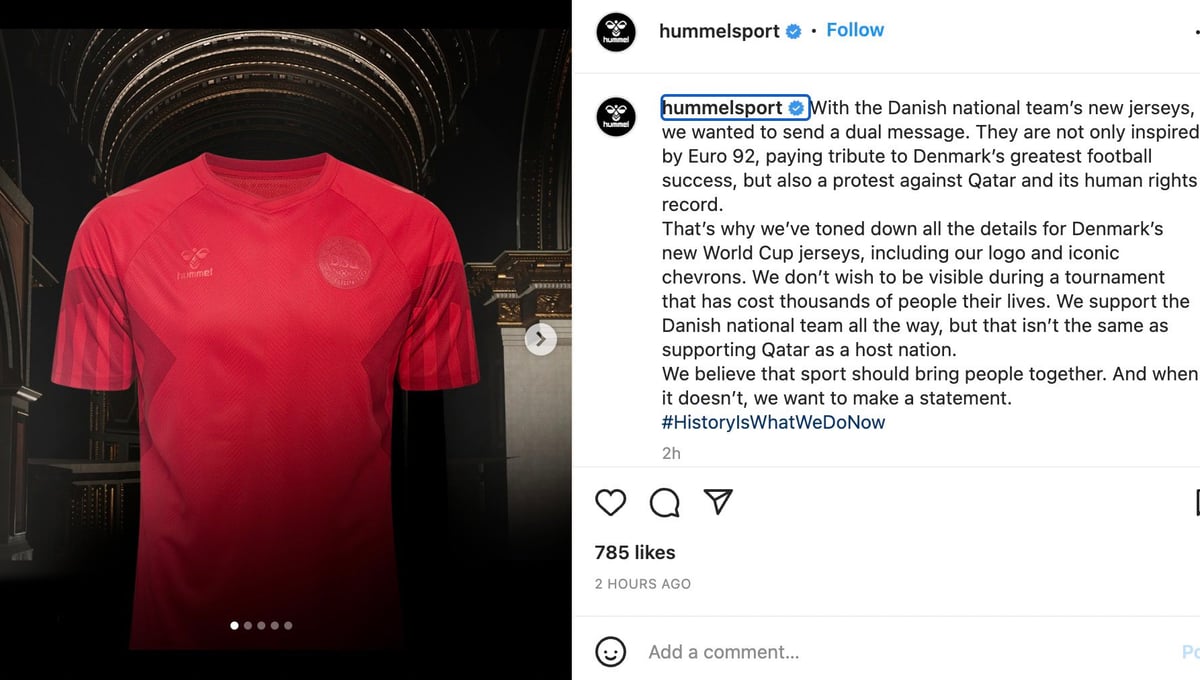The image size is (1200, 680).
Task: Click hummel avatar beside the caption
Action: tap(616, 117)
